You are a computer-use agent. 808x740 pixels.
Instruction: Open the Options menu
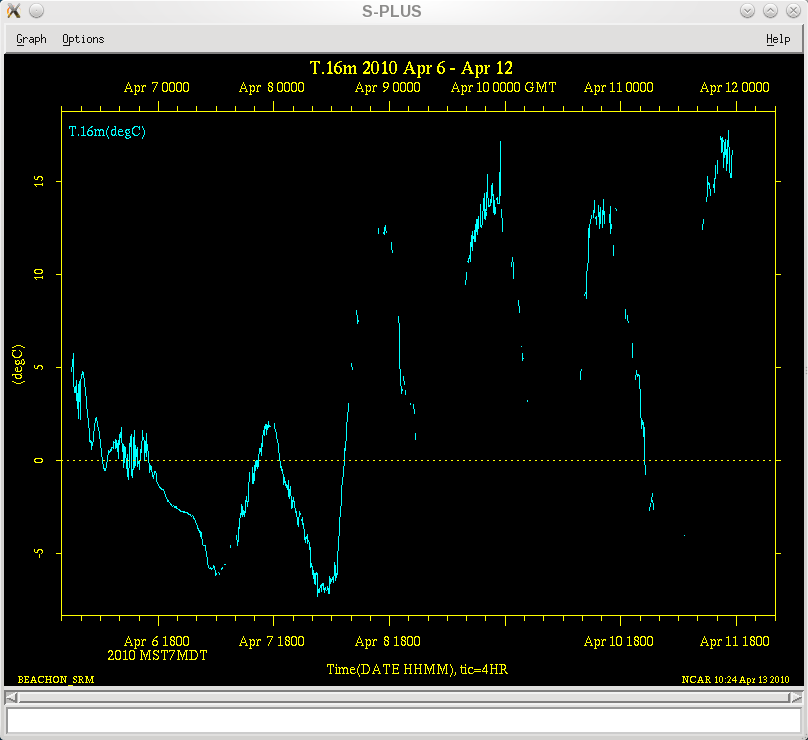[83, 39]
